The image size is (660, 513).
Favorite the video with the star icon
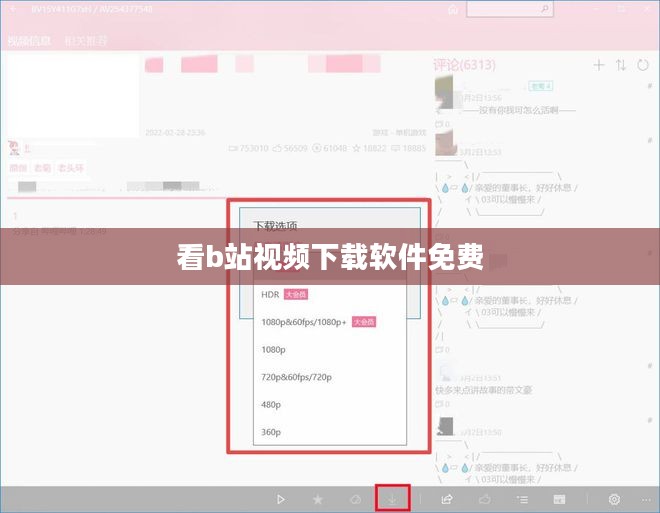tap(318, 499)
